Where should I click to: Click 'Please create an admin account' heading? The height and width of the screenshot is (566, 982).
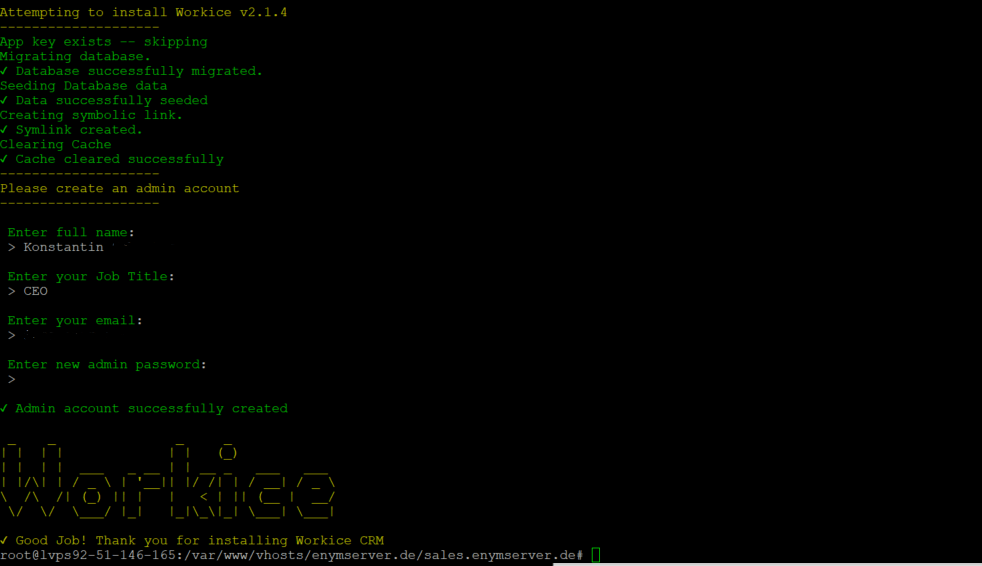coord(120,188)
